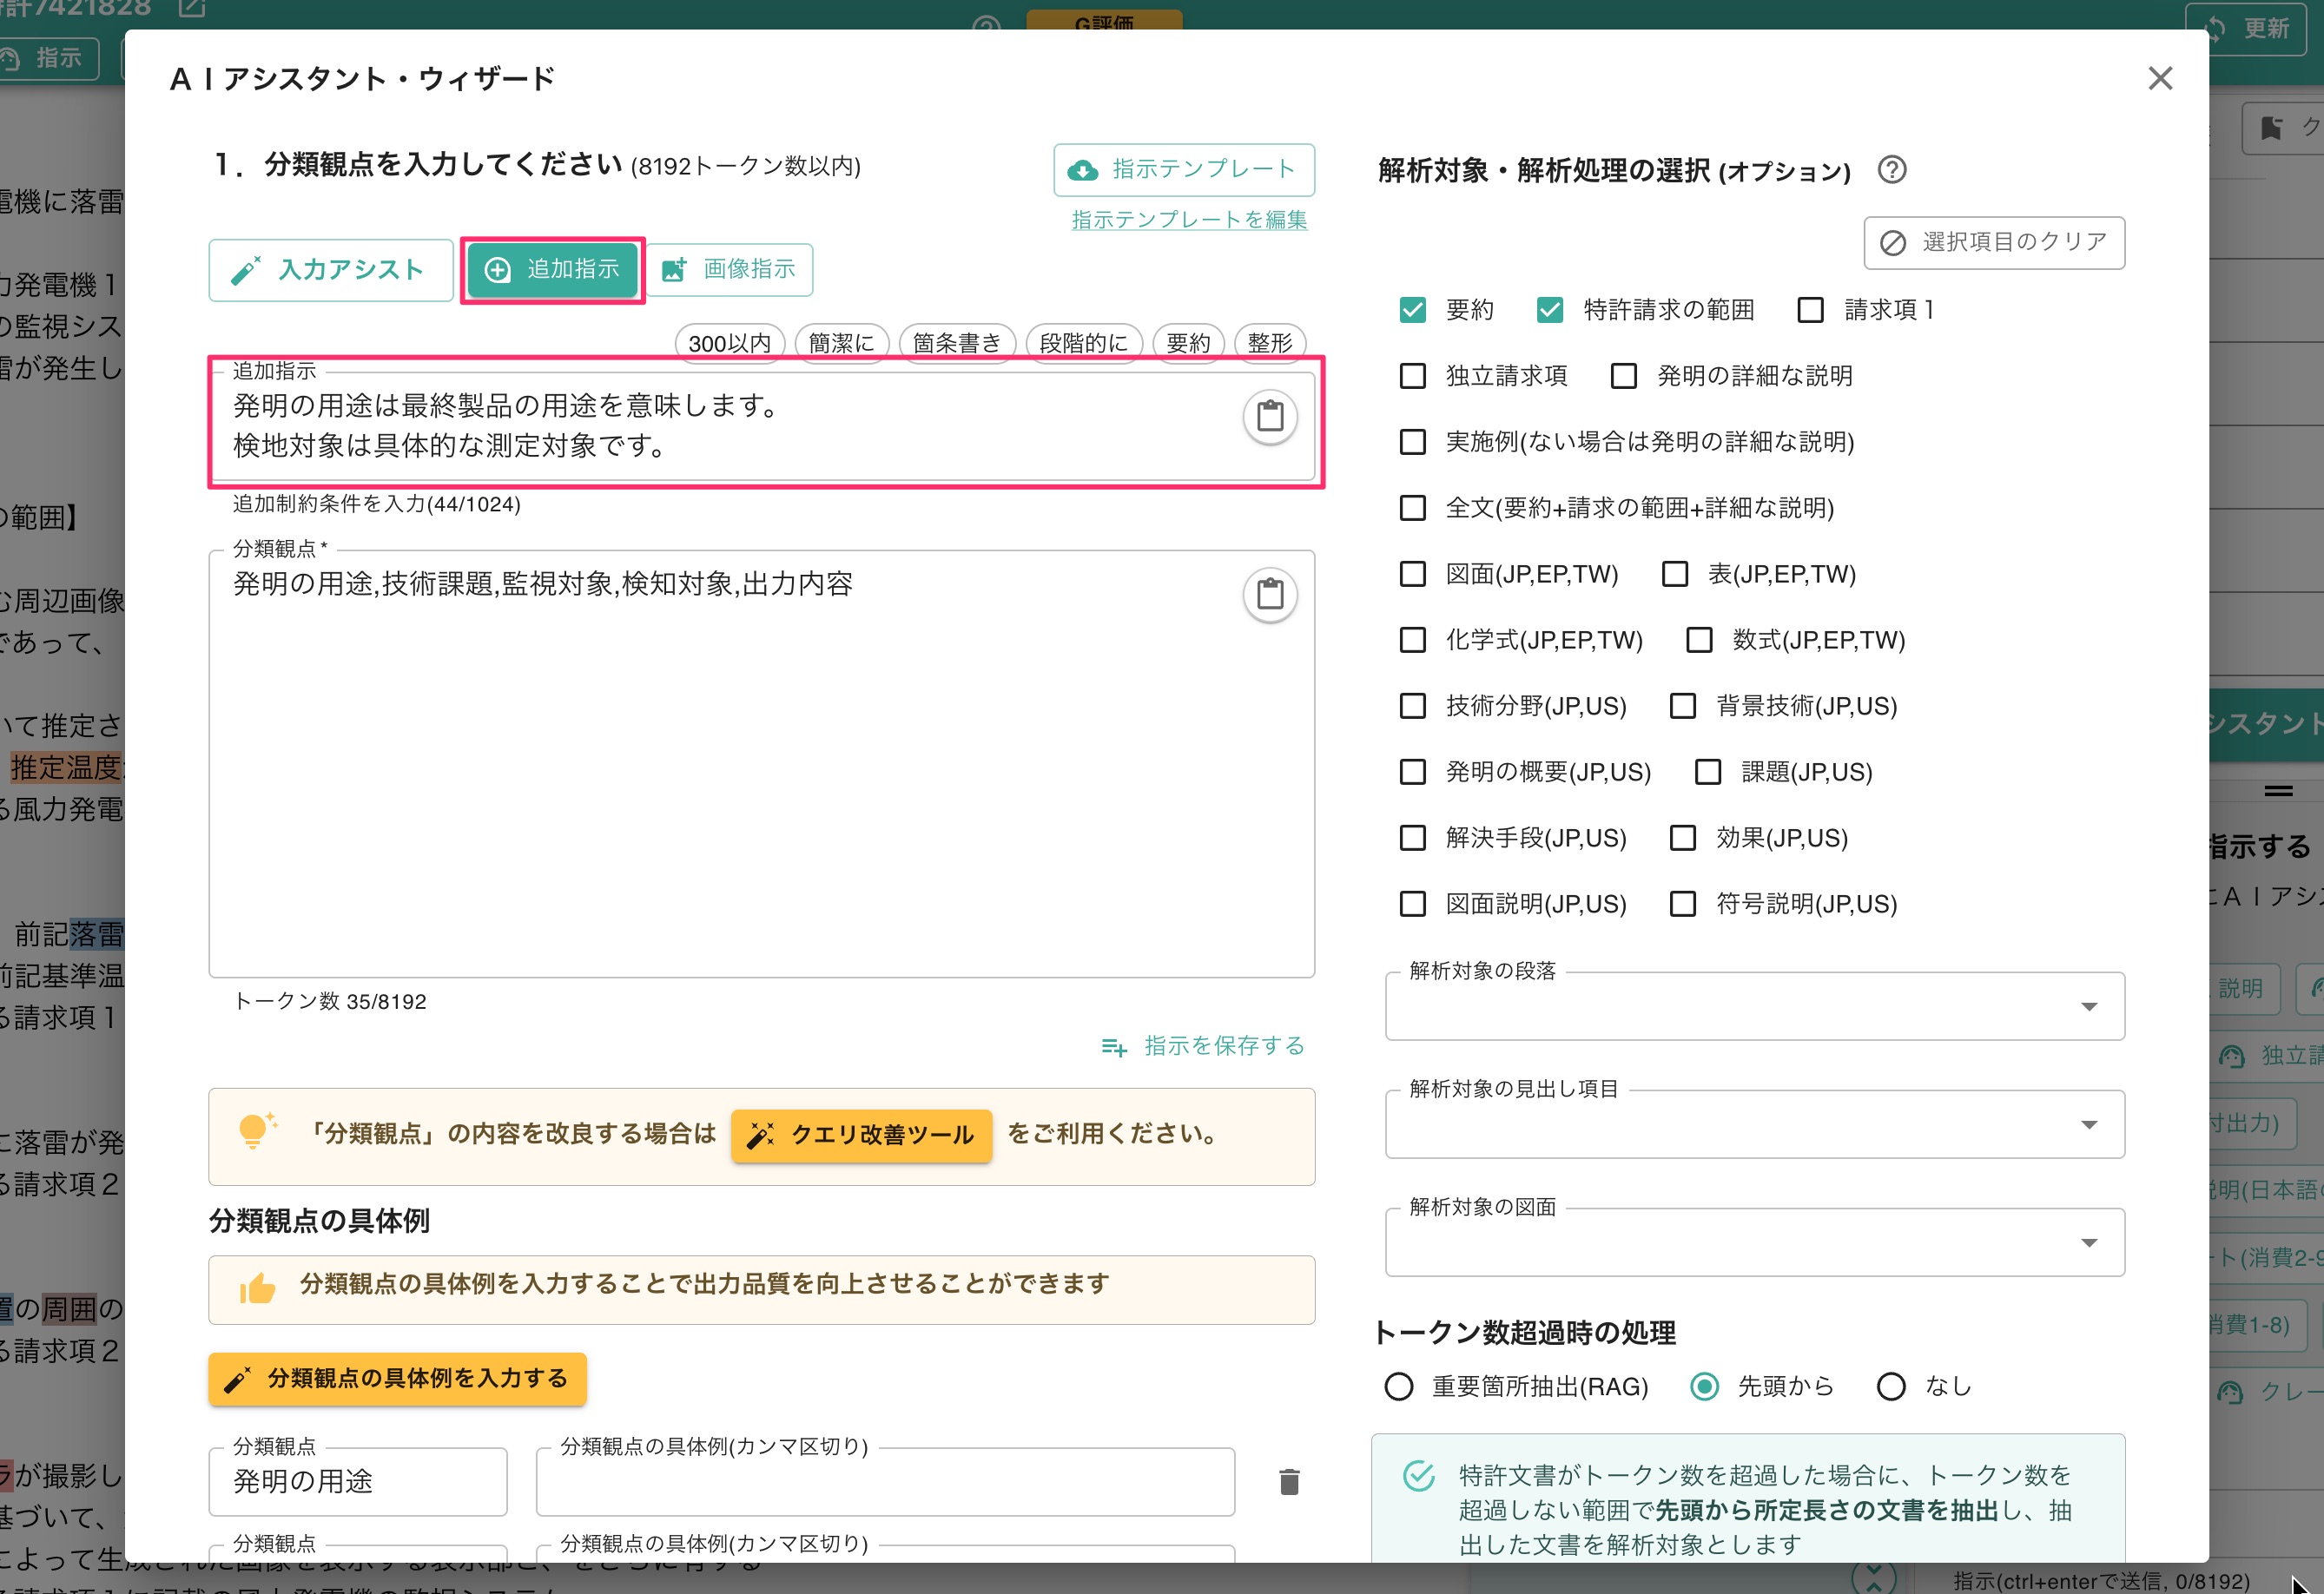Click the clipboard icon in the 分類観点 field
Screen dimensions: 2324x1594
1270,595
